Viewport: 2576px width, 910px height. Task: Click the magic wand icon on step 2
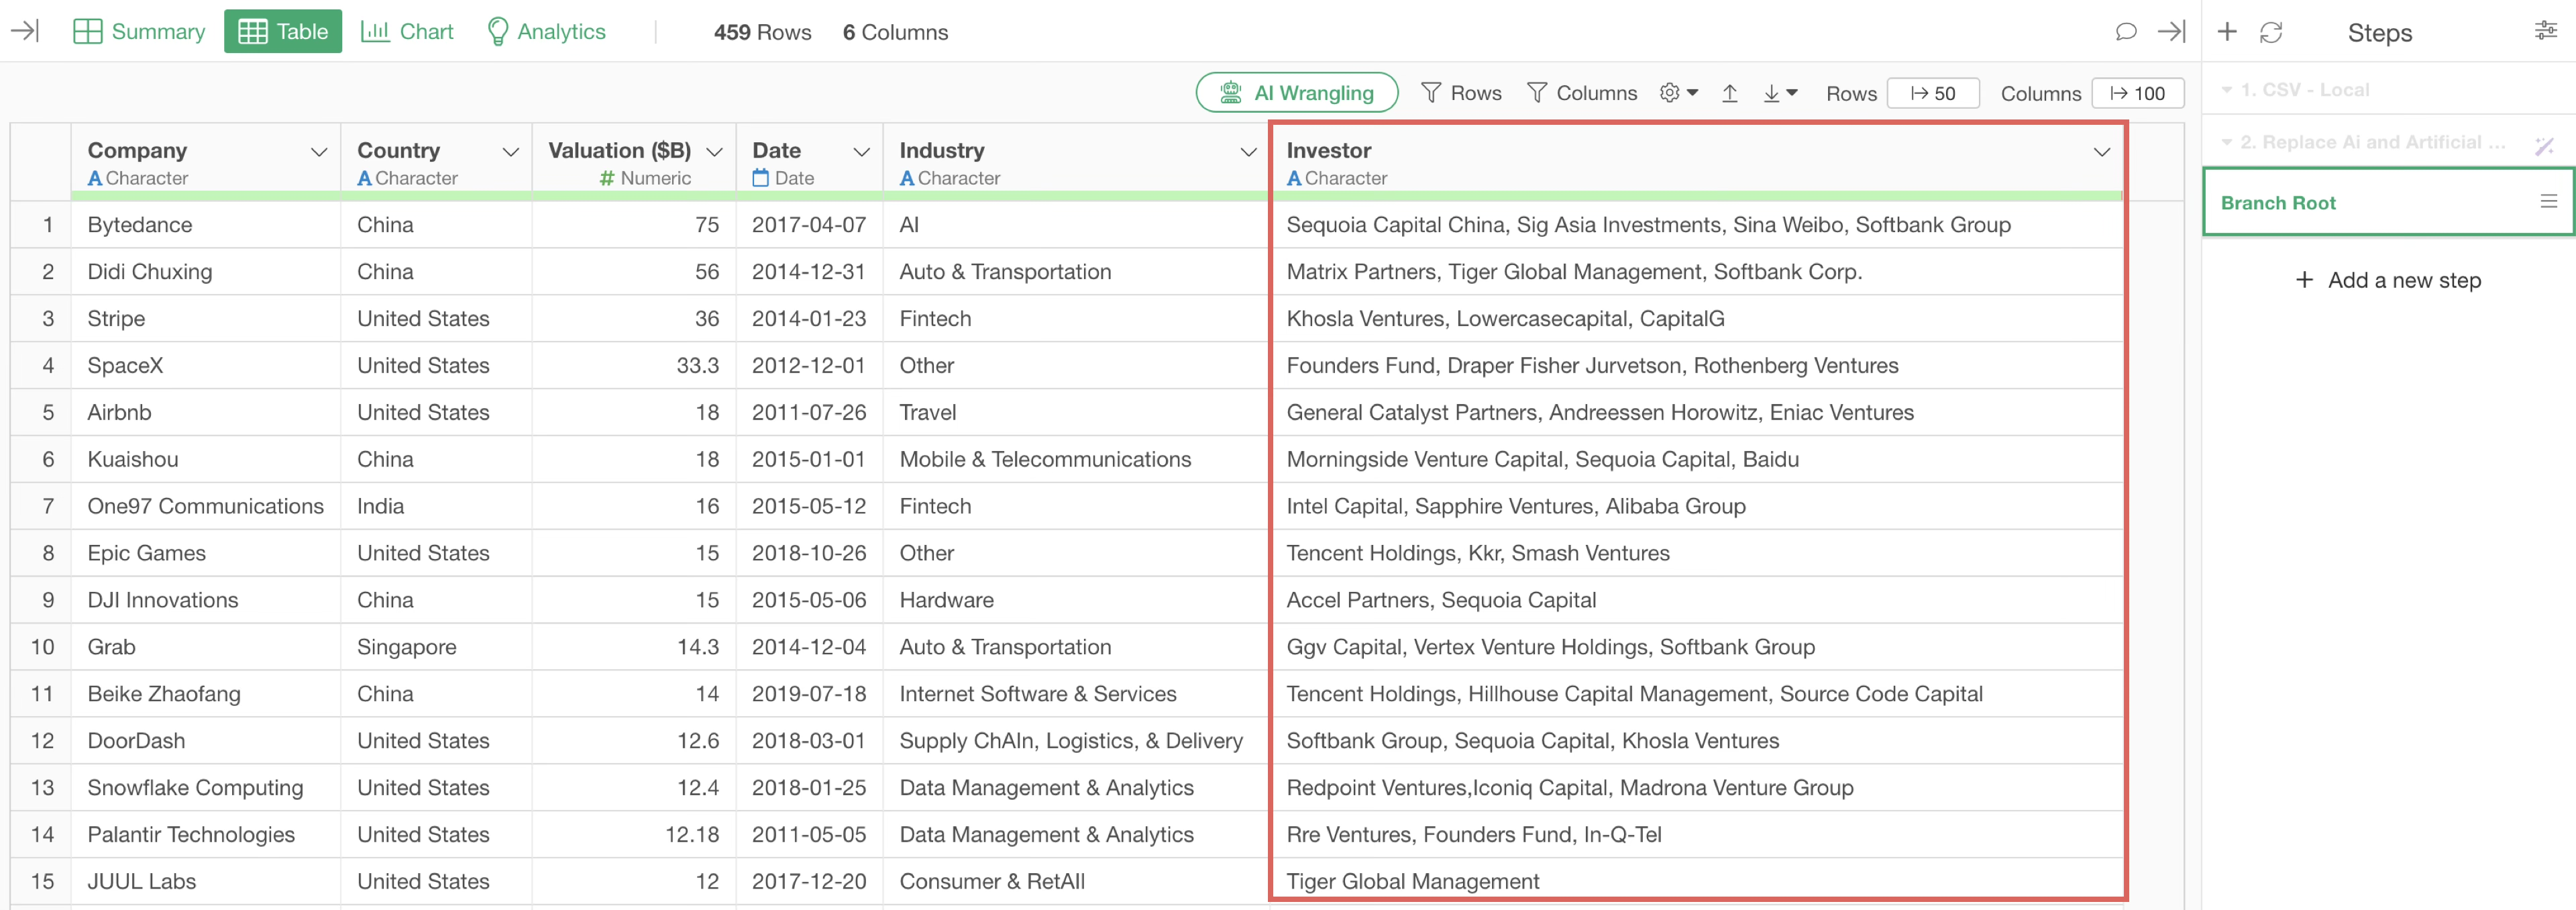2544,146
